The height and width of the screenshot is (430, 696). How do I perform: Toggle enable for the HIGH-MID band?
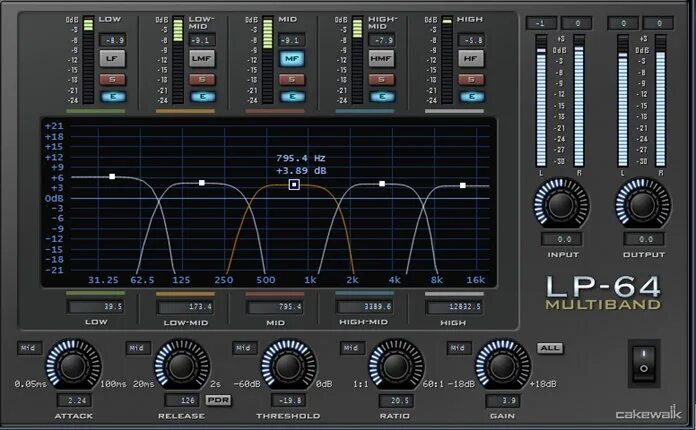coord(382,96)
